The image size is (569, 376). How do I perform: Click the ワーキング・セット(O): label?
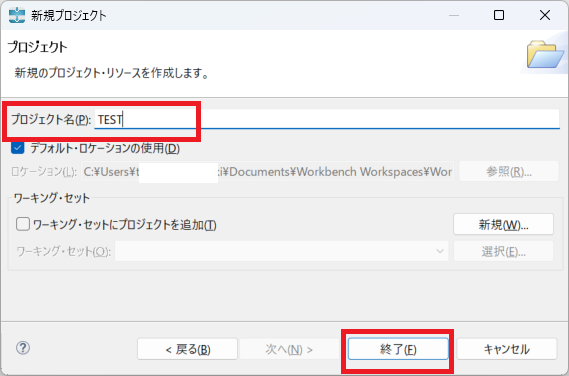tap(64, 251)
